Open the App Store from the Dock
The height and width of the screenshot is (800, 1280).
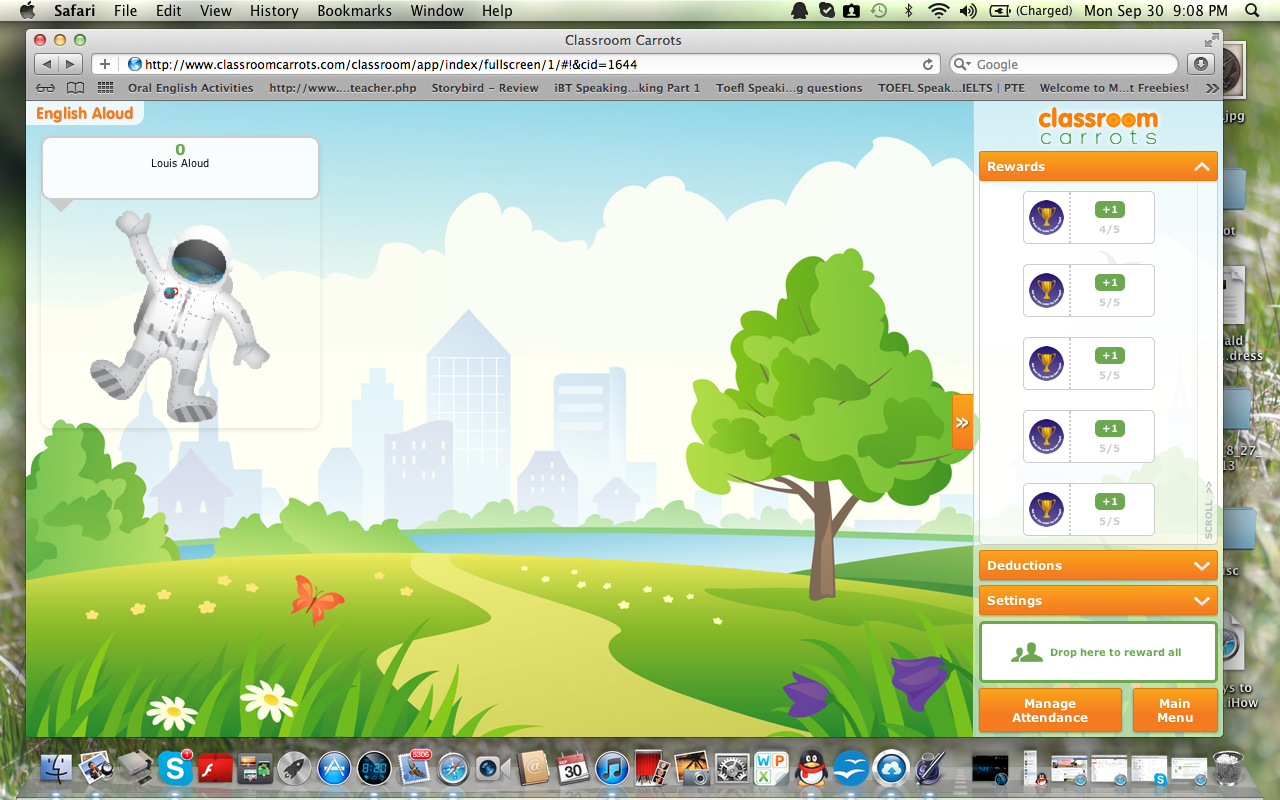(334, 767)
